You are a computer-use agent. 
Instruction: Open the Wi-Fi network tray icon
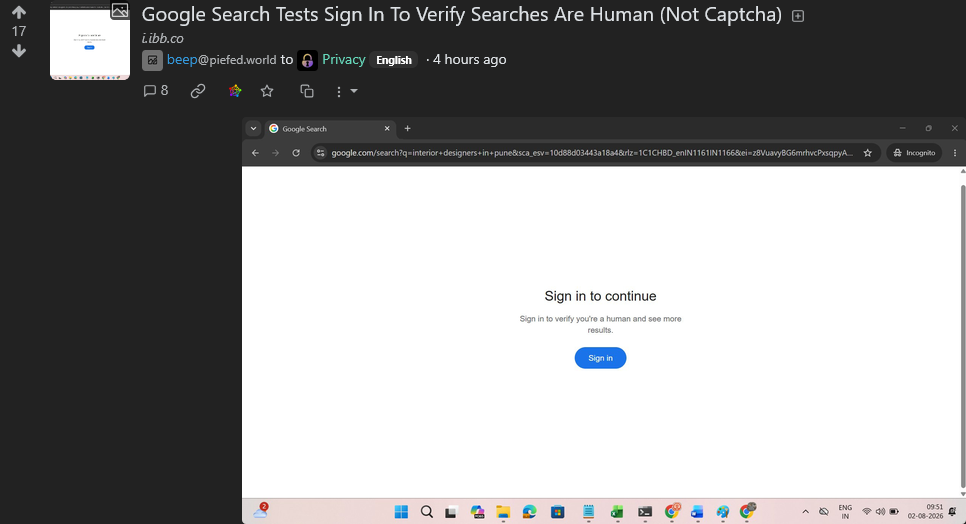[x=866, y=512]
